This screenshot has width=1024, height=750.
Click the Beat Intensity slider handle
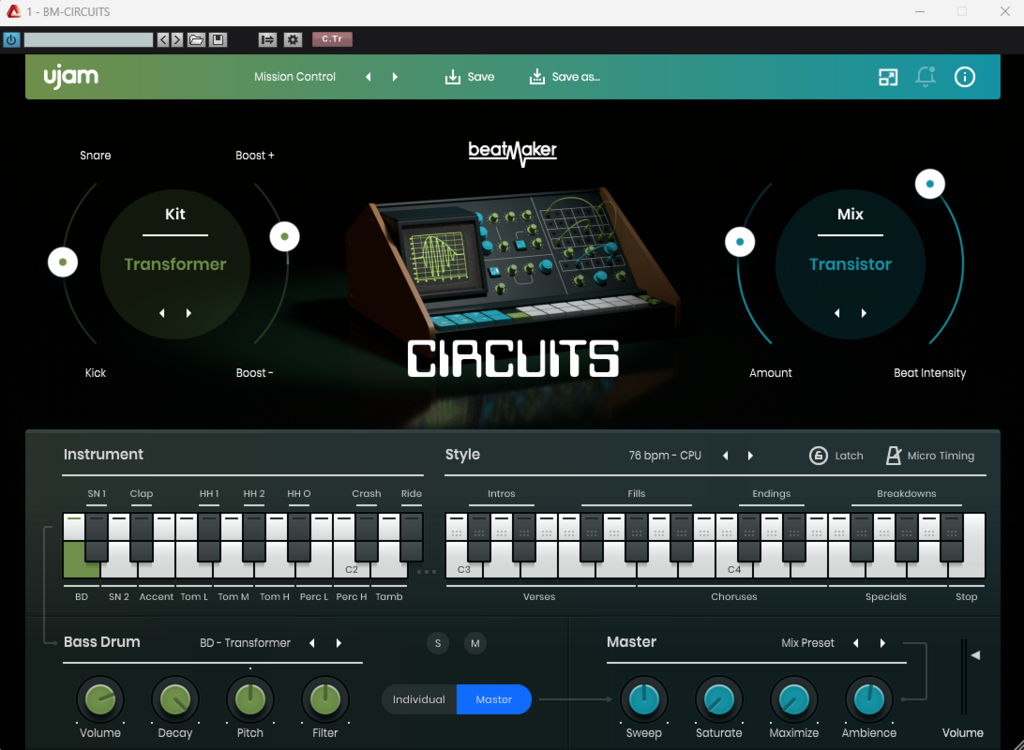click(x=930, y=184)
